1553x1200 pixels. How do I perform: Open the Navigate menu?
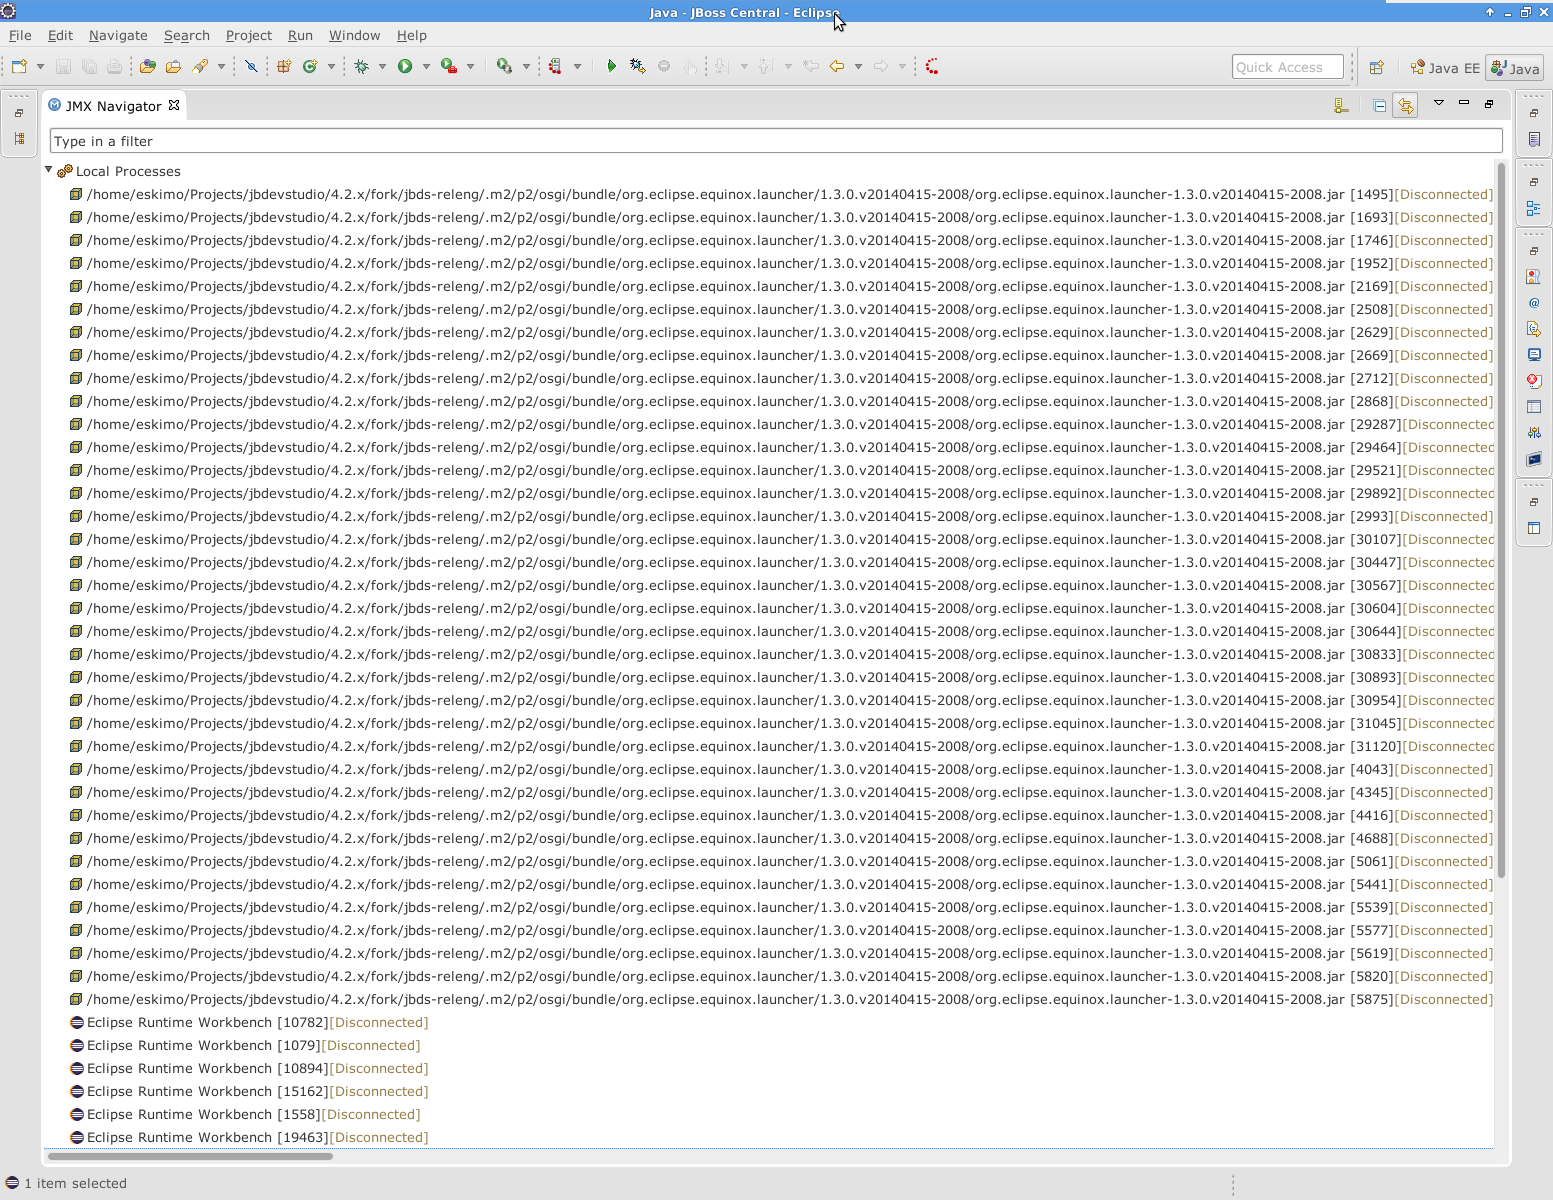pyautogui.click(x=118, y=35)
